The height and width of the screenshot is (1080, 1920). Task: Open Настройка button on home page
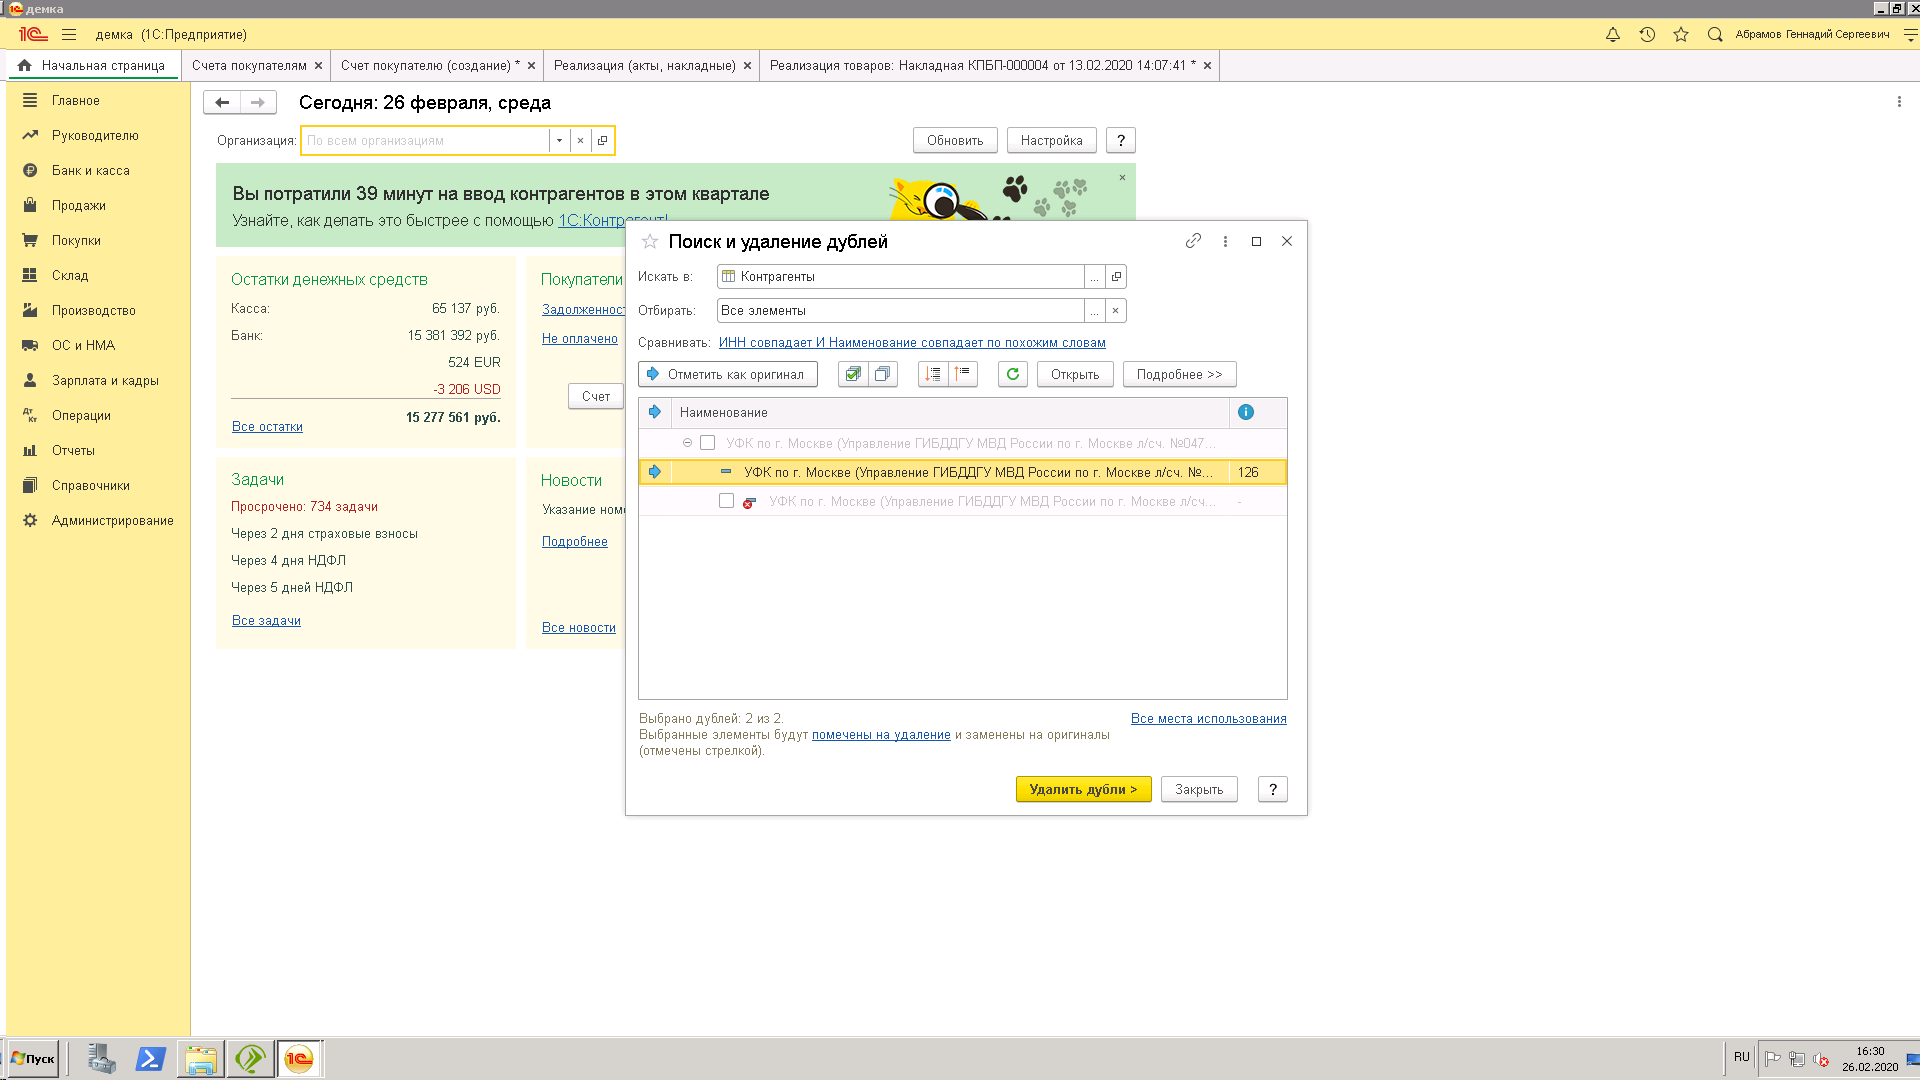(1051, 141)
